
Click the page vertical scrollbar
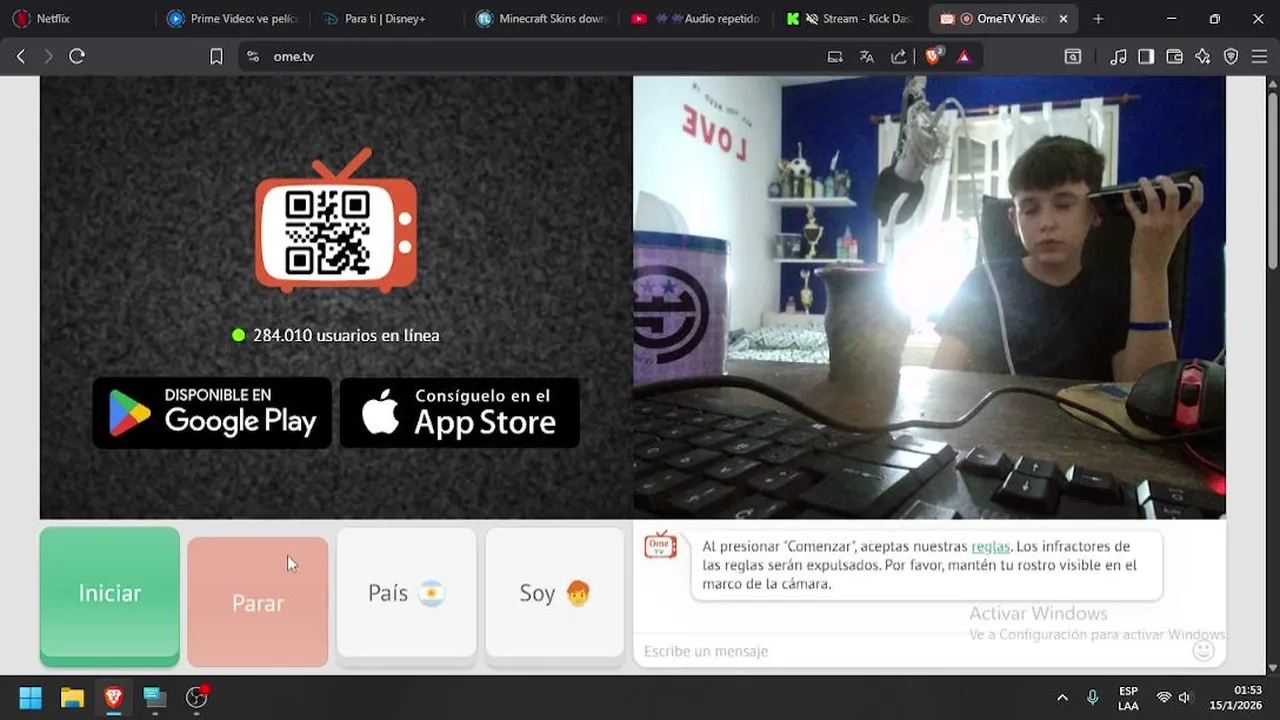[1272, 180]
